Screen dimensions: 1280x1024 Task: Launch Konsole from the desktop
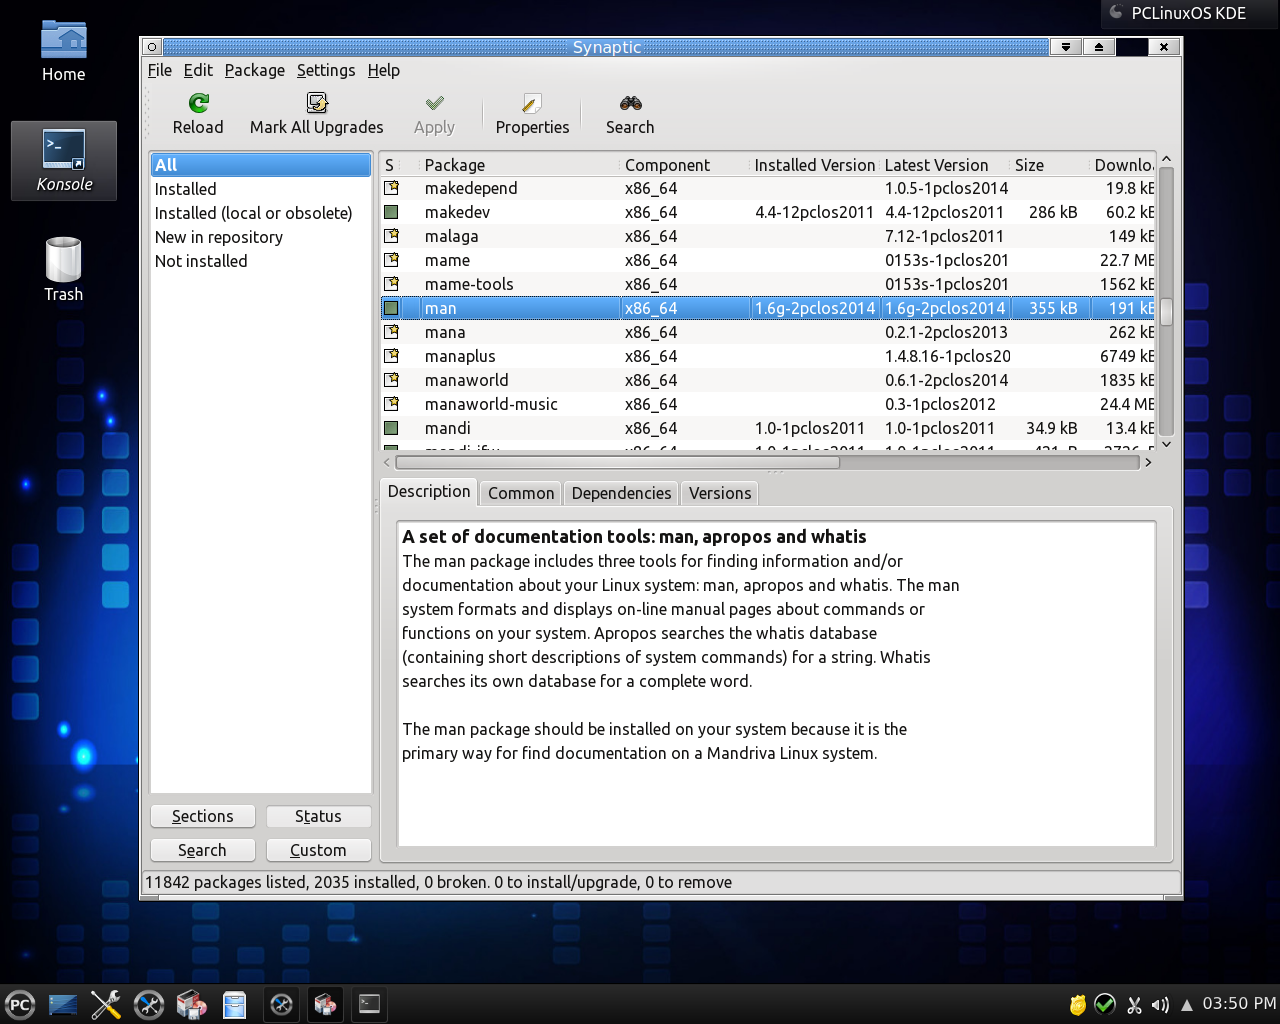coord(64,161)
